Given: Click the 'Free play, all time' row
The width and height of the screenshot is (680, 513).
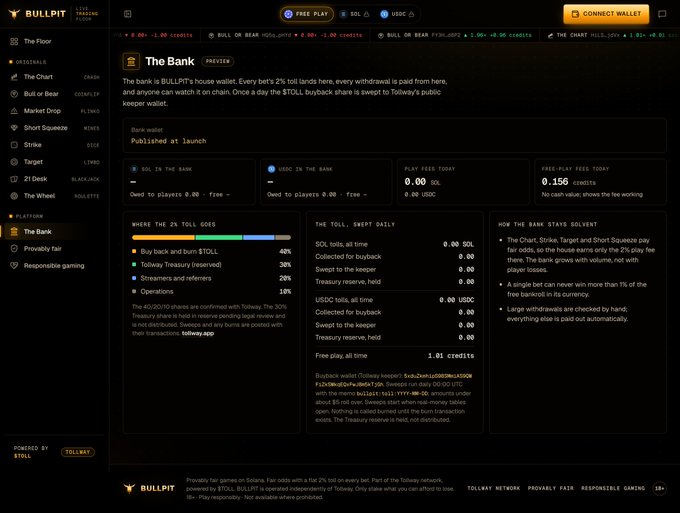Looking at the screenshot, I should point(395,356).
